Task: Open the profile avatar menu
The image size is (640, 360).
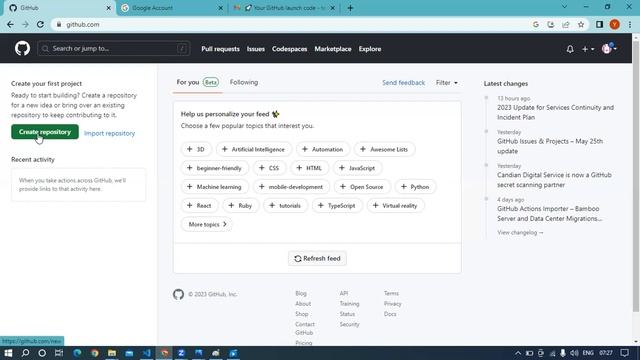Action: point(609,49)
